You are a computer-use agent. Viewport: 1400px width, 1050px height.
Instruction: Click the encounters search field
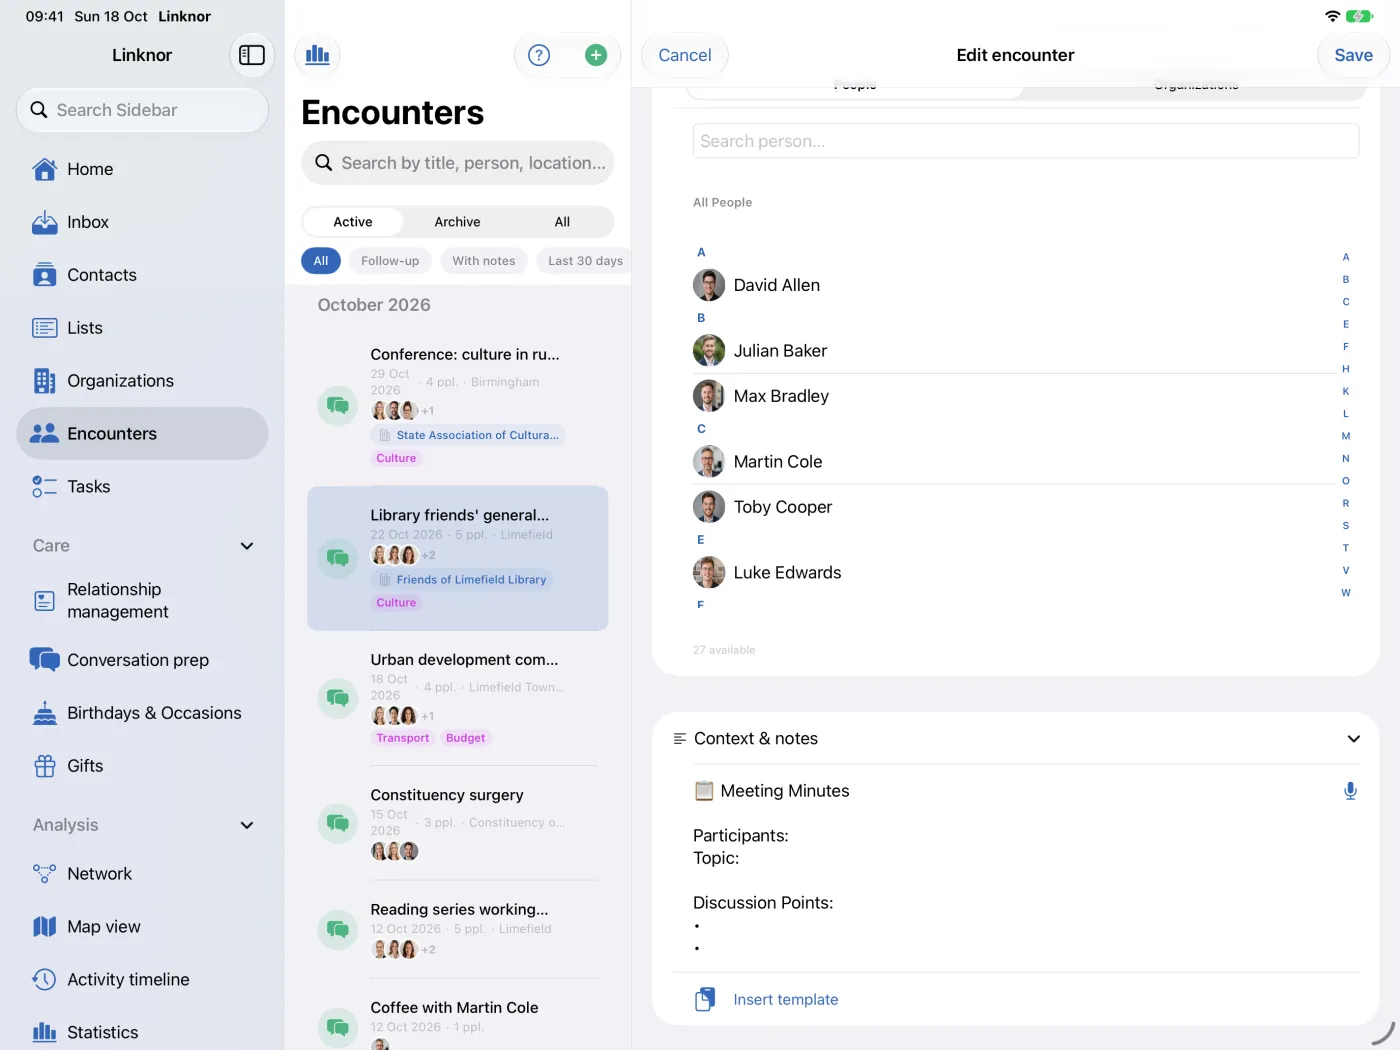click(x=458, y=163)
